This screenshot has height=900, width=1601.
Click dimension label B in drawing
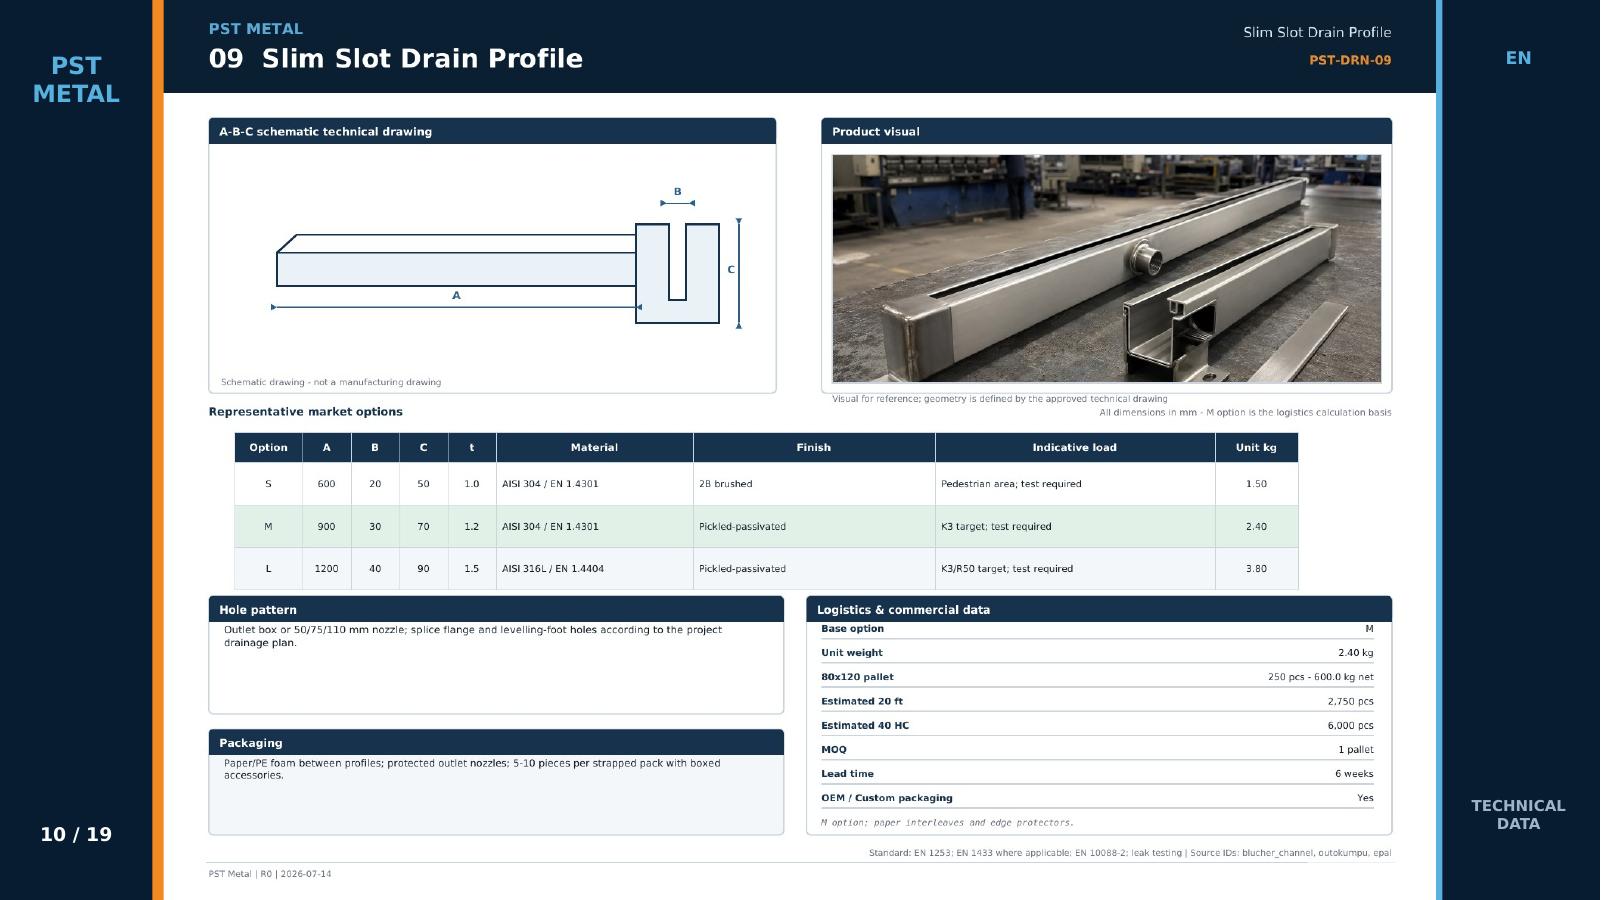pyautogui.click(x=677, y=192)
